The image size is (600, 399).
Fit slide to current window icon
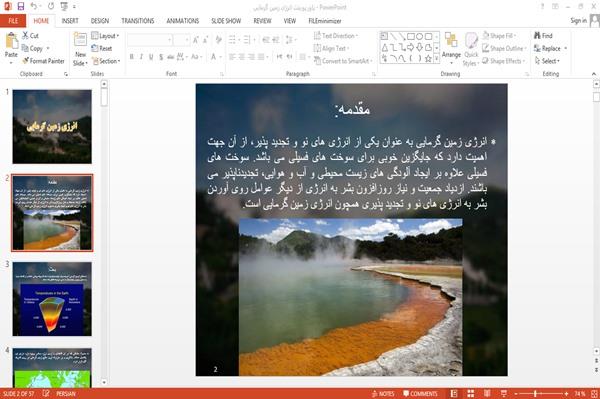coord(594,394)
